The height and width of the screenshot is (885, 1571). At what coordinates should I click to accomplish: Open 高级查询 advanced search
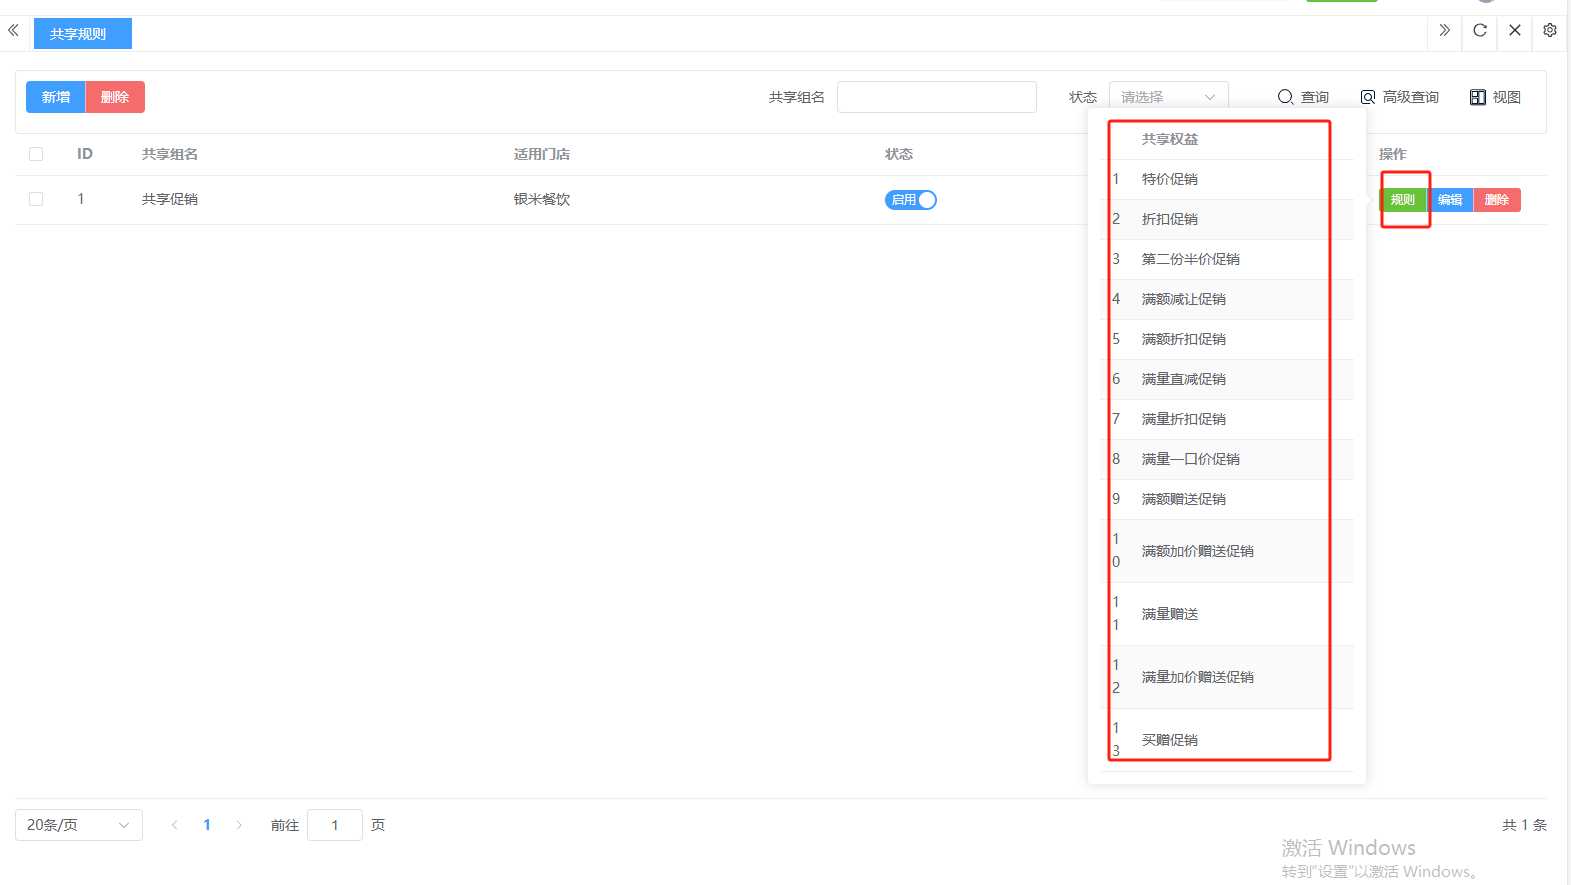click(x=1399, y=97)
